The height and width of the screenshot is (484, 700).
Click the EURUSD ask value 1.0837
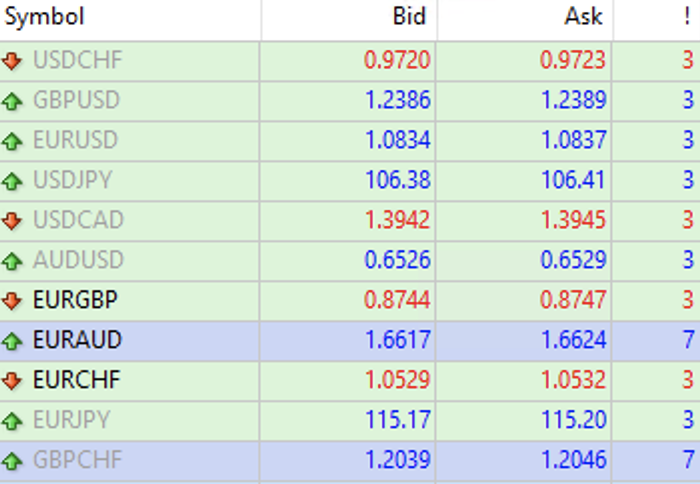(x=573, y=140)
